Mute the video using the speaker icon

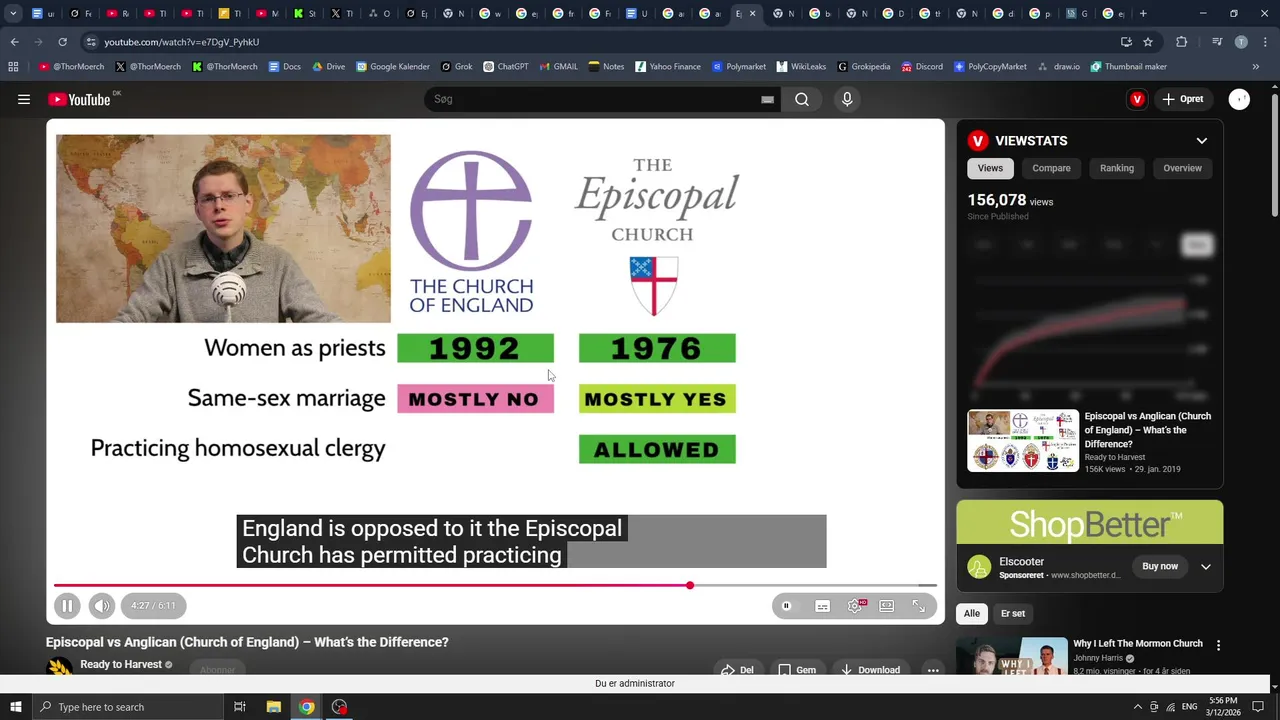(102, 605)
